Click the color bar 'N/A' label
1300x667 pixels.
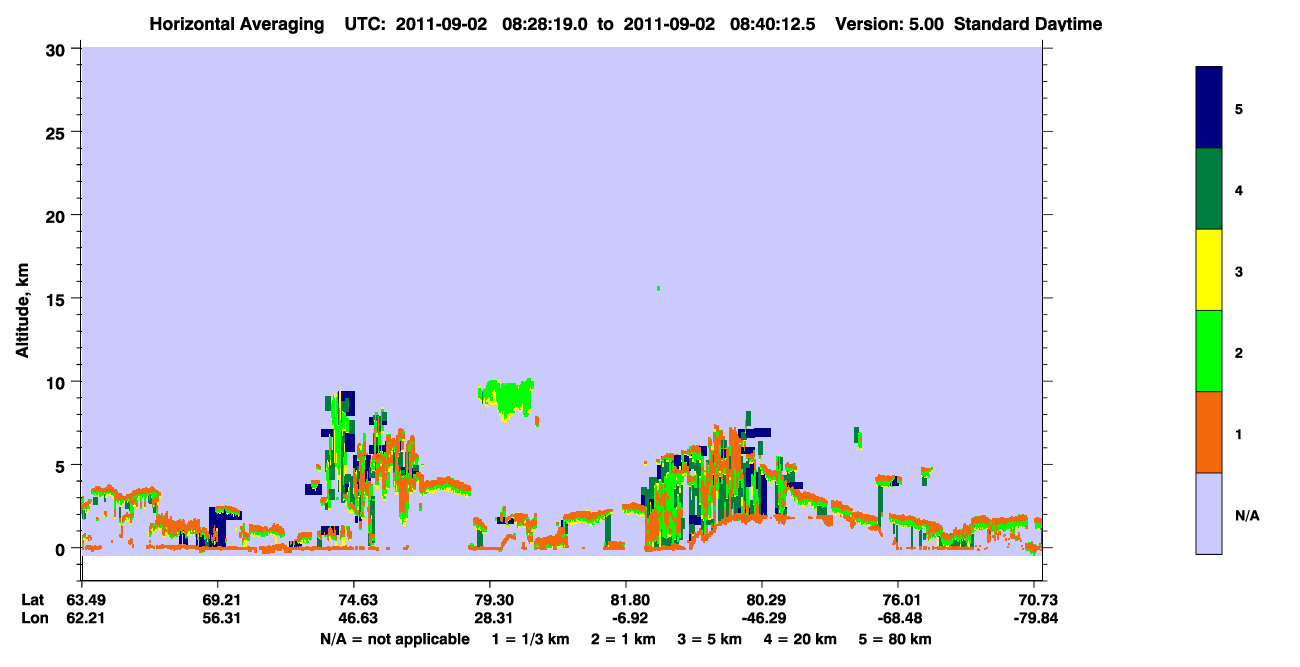click(1246, 515)
